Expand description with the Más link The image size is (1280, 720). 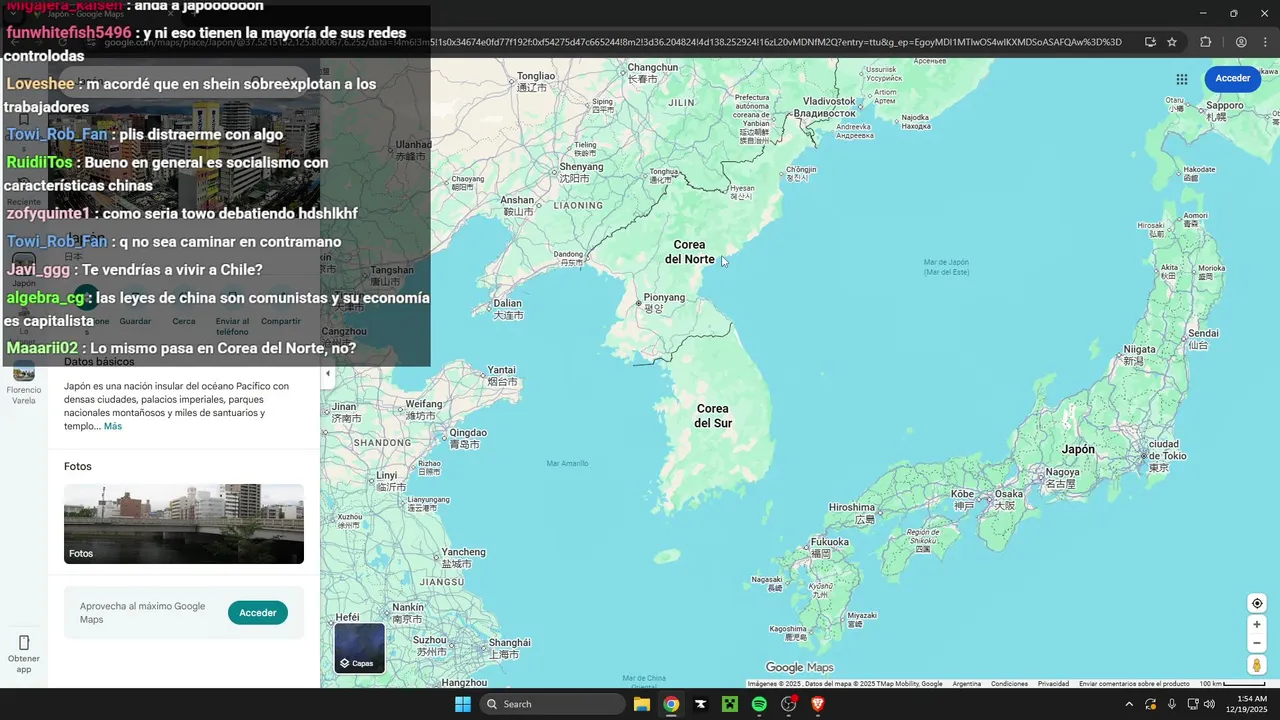[113, 426]
